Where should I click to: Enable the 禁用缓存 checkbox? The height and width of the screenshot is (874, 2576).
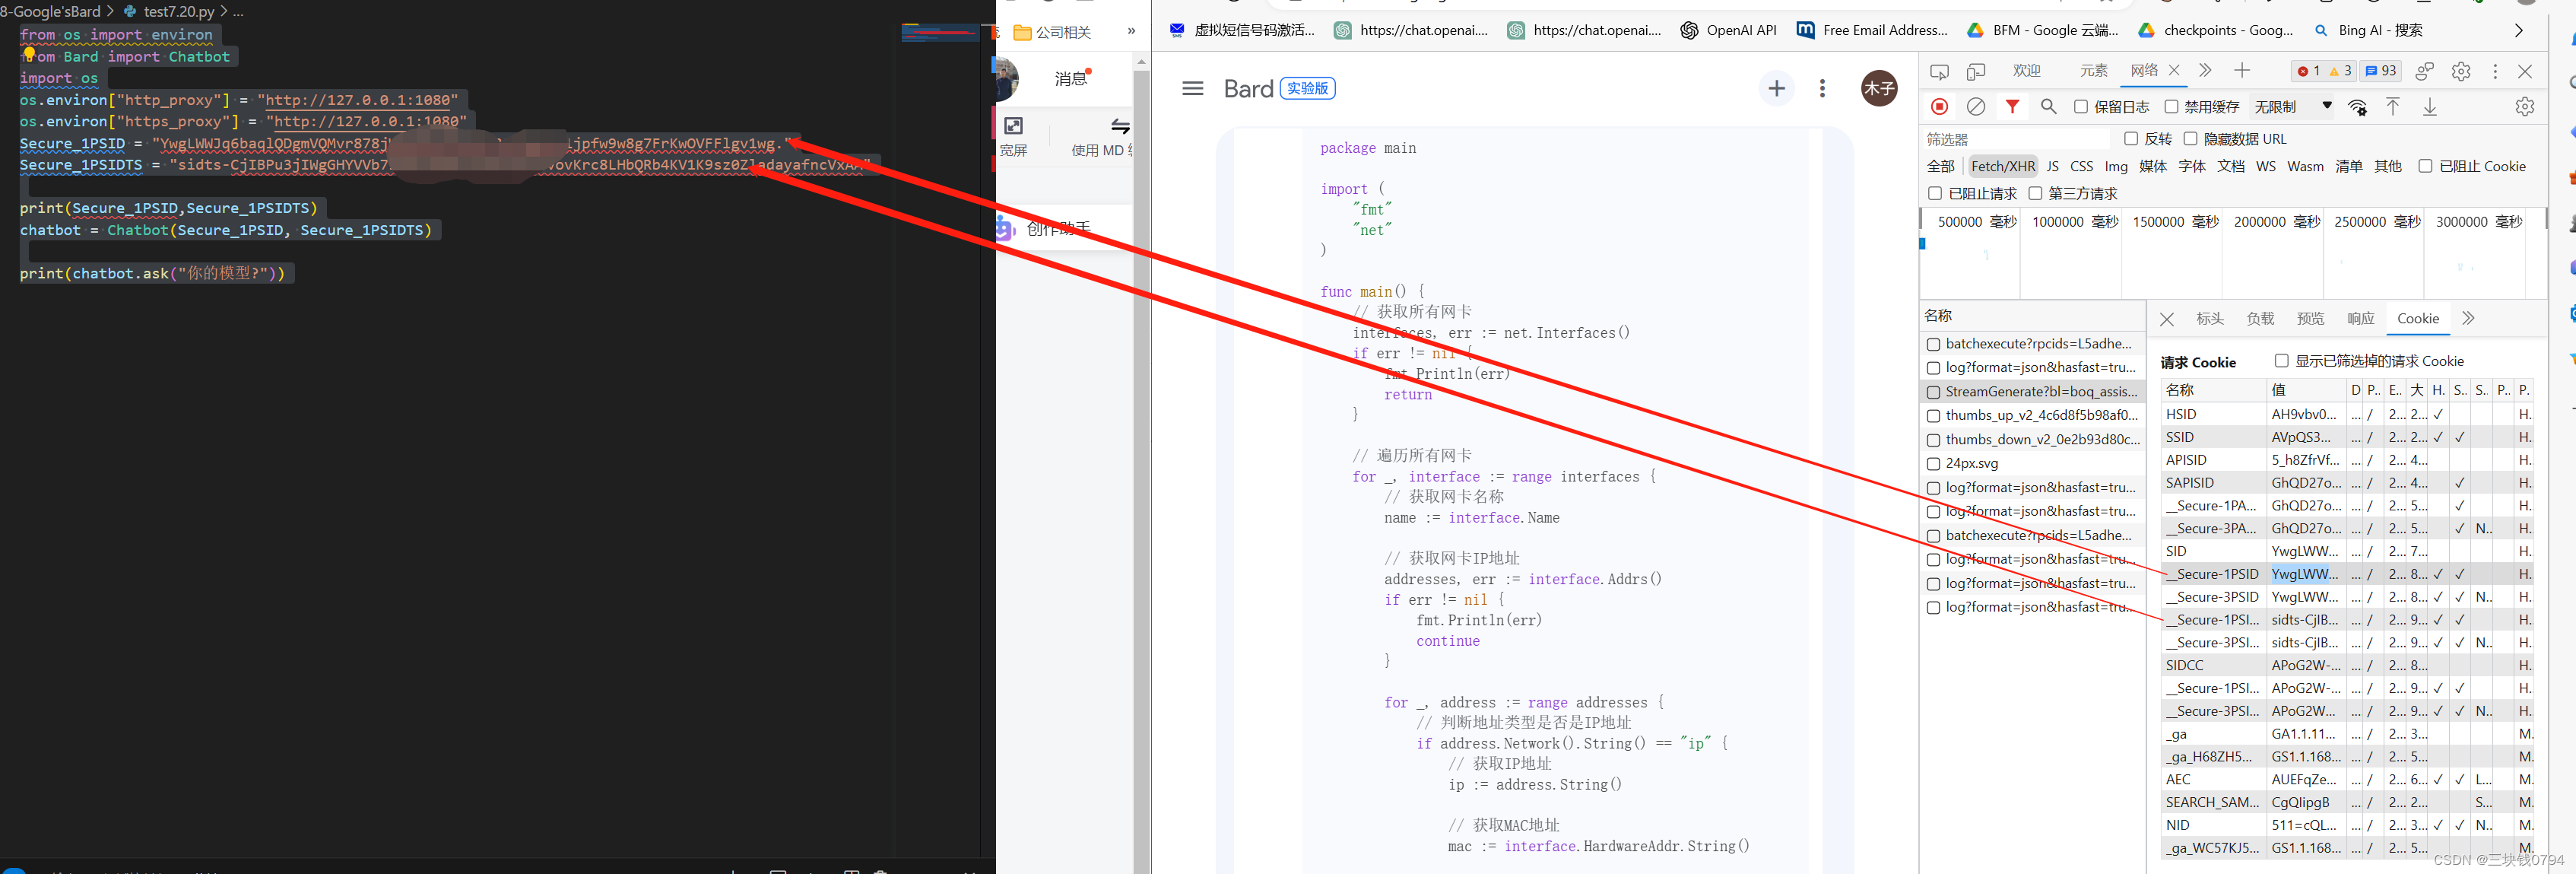point(2171,107)
